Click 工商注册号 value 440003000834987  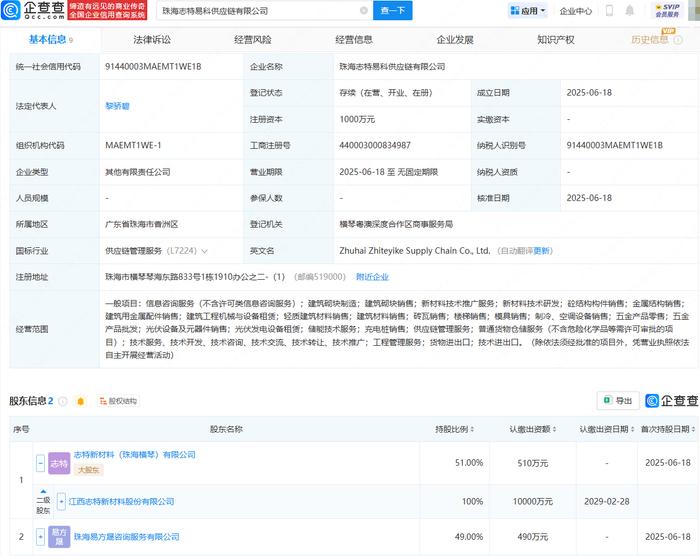coord(375,146)
